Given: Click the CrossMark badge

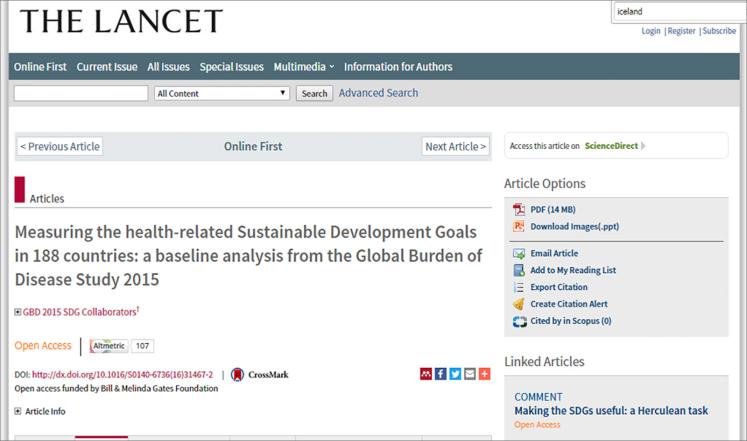Looking at the screenshot, I should [259, 375].
